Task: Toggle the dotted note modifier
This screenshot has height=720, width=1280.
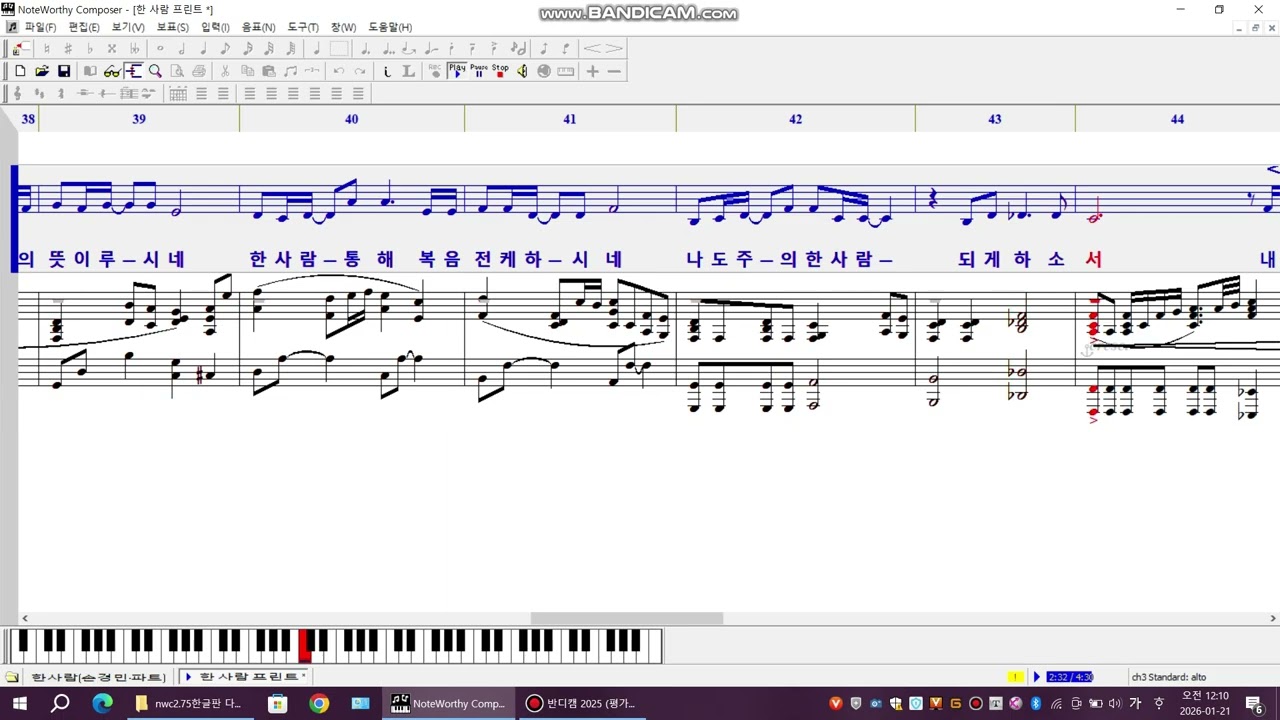Action: point(365,48)
